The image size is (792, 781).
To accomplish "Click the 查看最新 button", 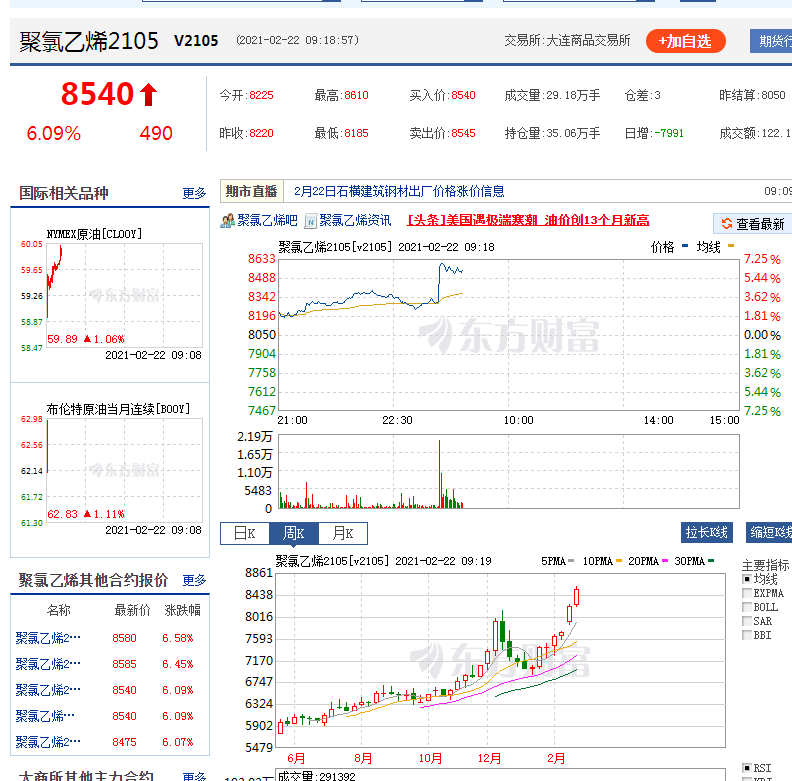I will pos(753,224).
